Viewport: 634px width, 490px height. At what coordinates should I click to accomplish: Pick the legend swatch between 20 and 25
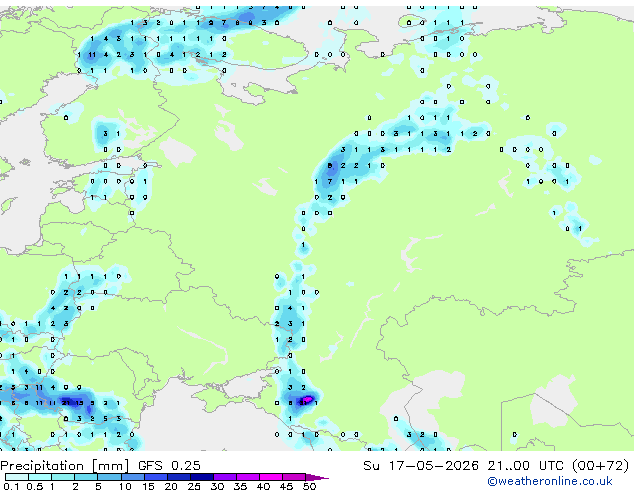179,477
